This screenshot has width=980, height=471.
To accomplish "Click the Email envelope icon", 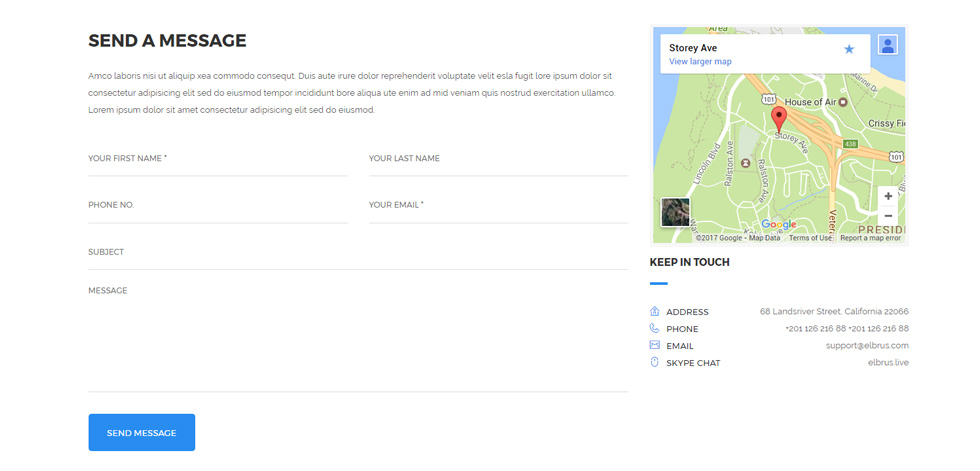I will pos(654,345).
